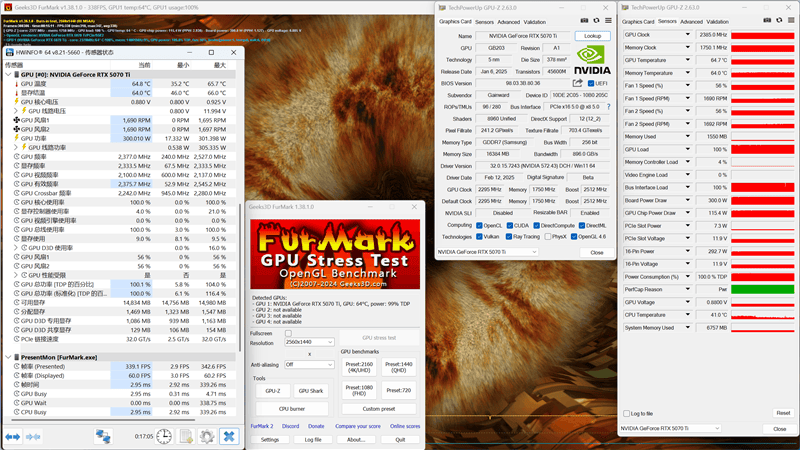Enable Fullscreen checkbox in FurMark

[x=288, y=333]
